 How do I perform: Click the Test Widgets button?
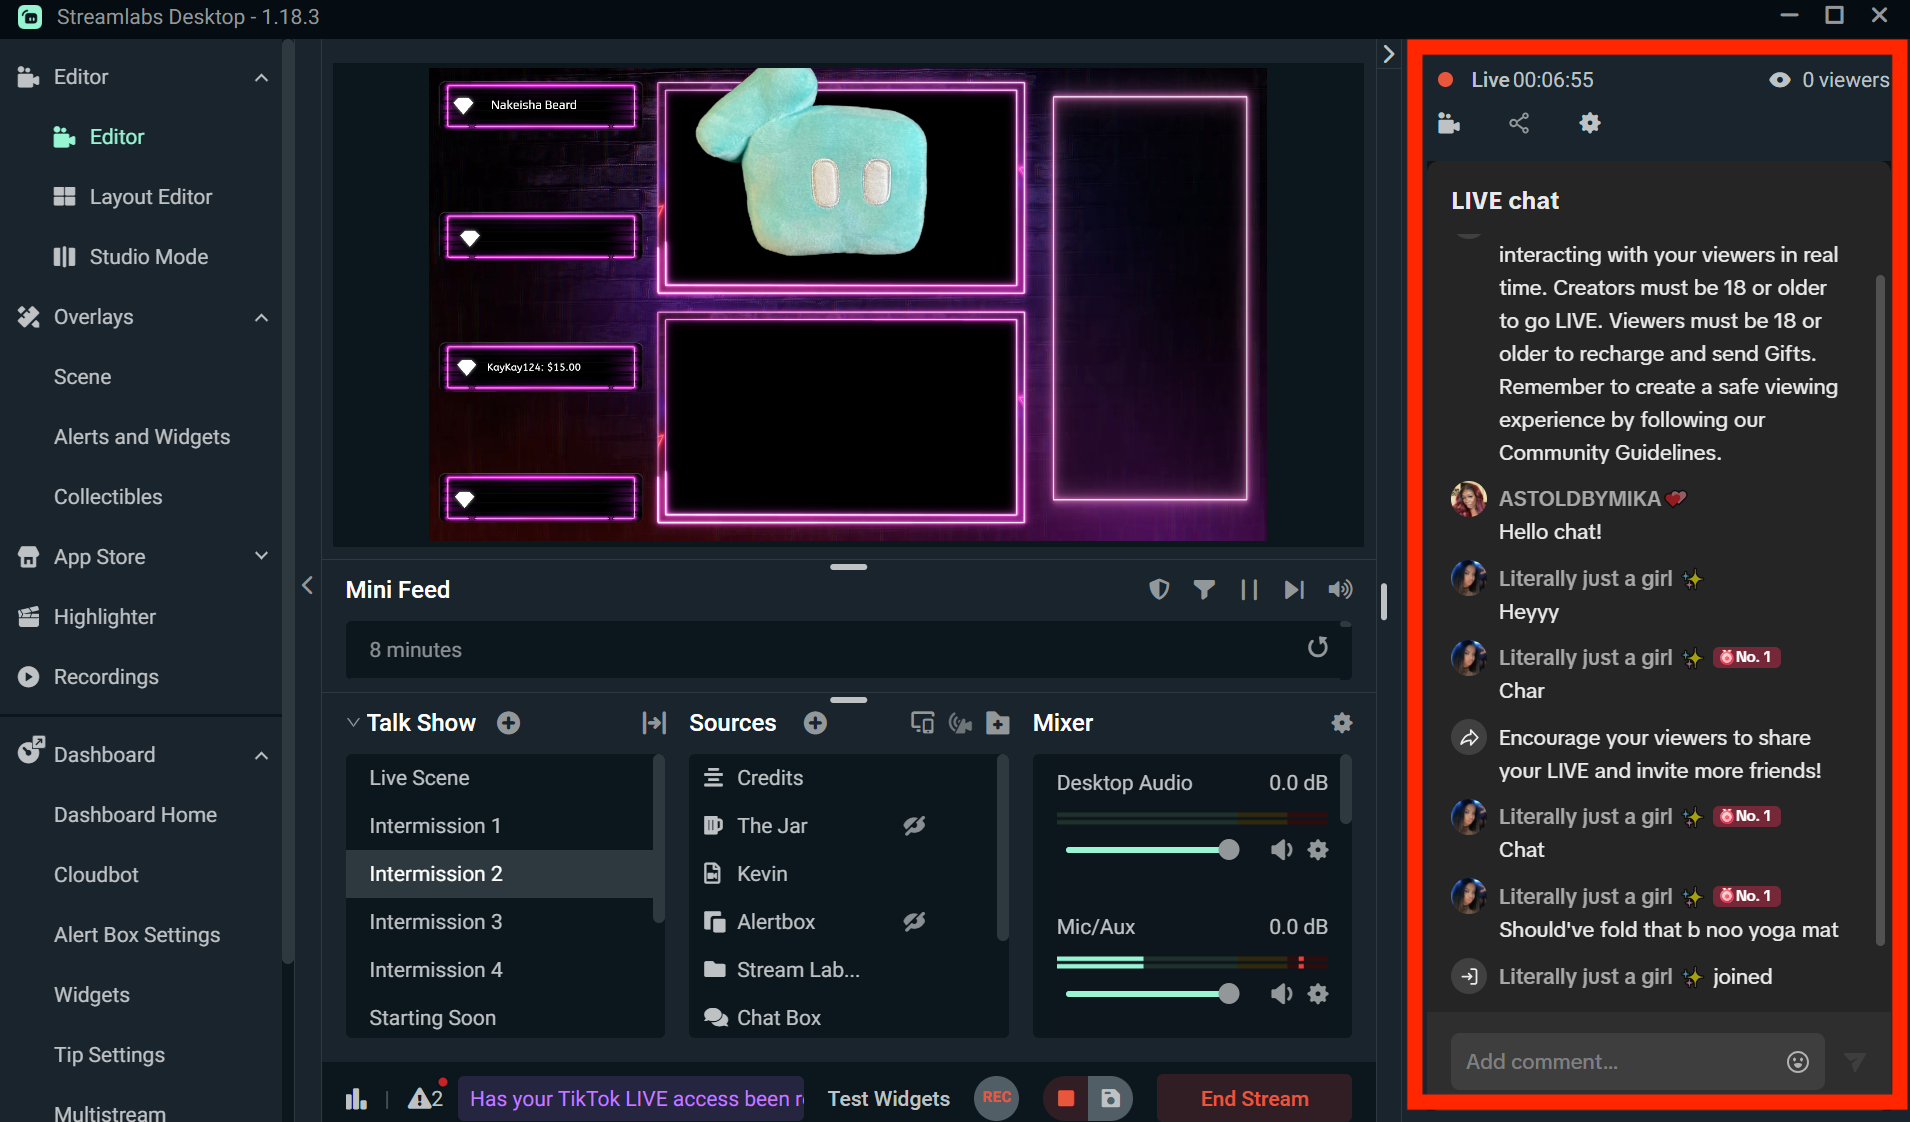pos(888,1098)
